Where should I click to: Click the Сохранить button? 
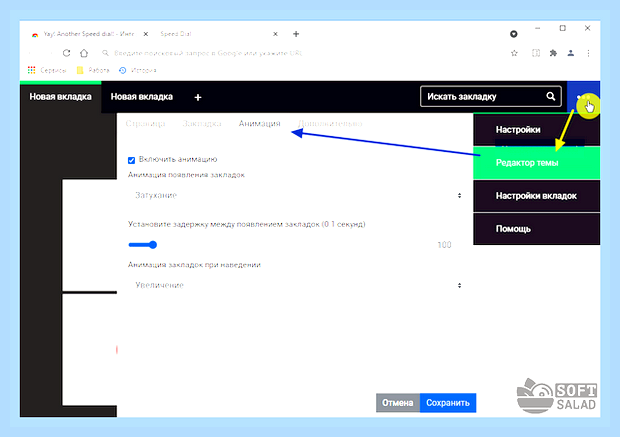448,403
